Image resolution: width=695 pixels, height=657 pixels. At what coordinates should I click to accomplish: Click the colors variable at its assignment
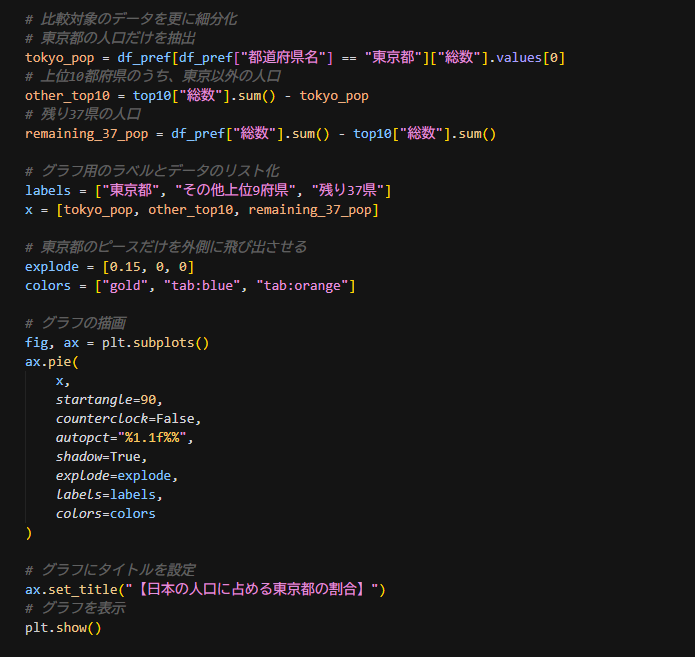pyautogui.click(x=48, y=286)
